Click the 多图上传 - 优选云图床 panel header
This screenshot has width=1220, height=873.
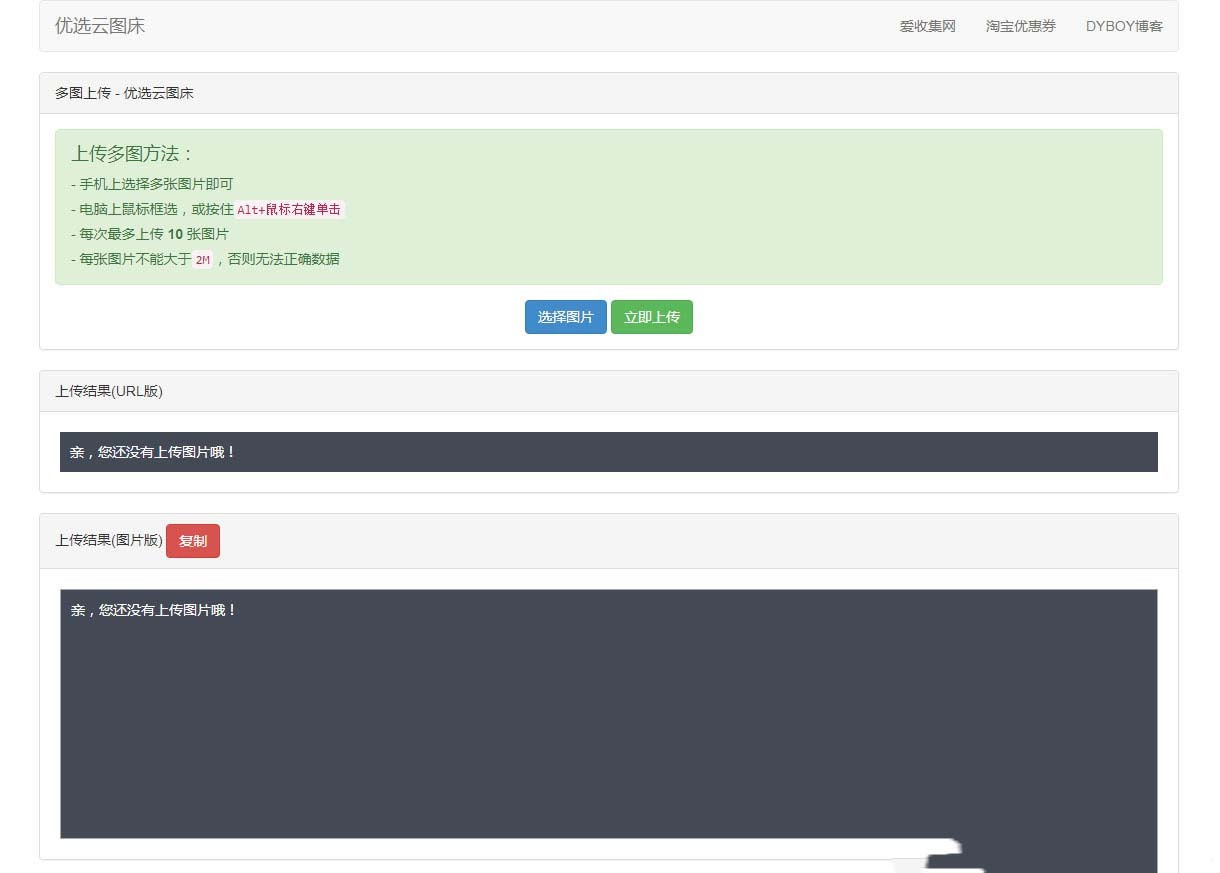pyautogui.click(x=124, y=93)
